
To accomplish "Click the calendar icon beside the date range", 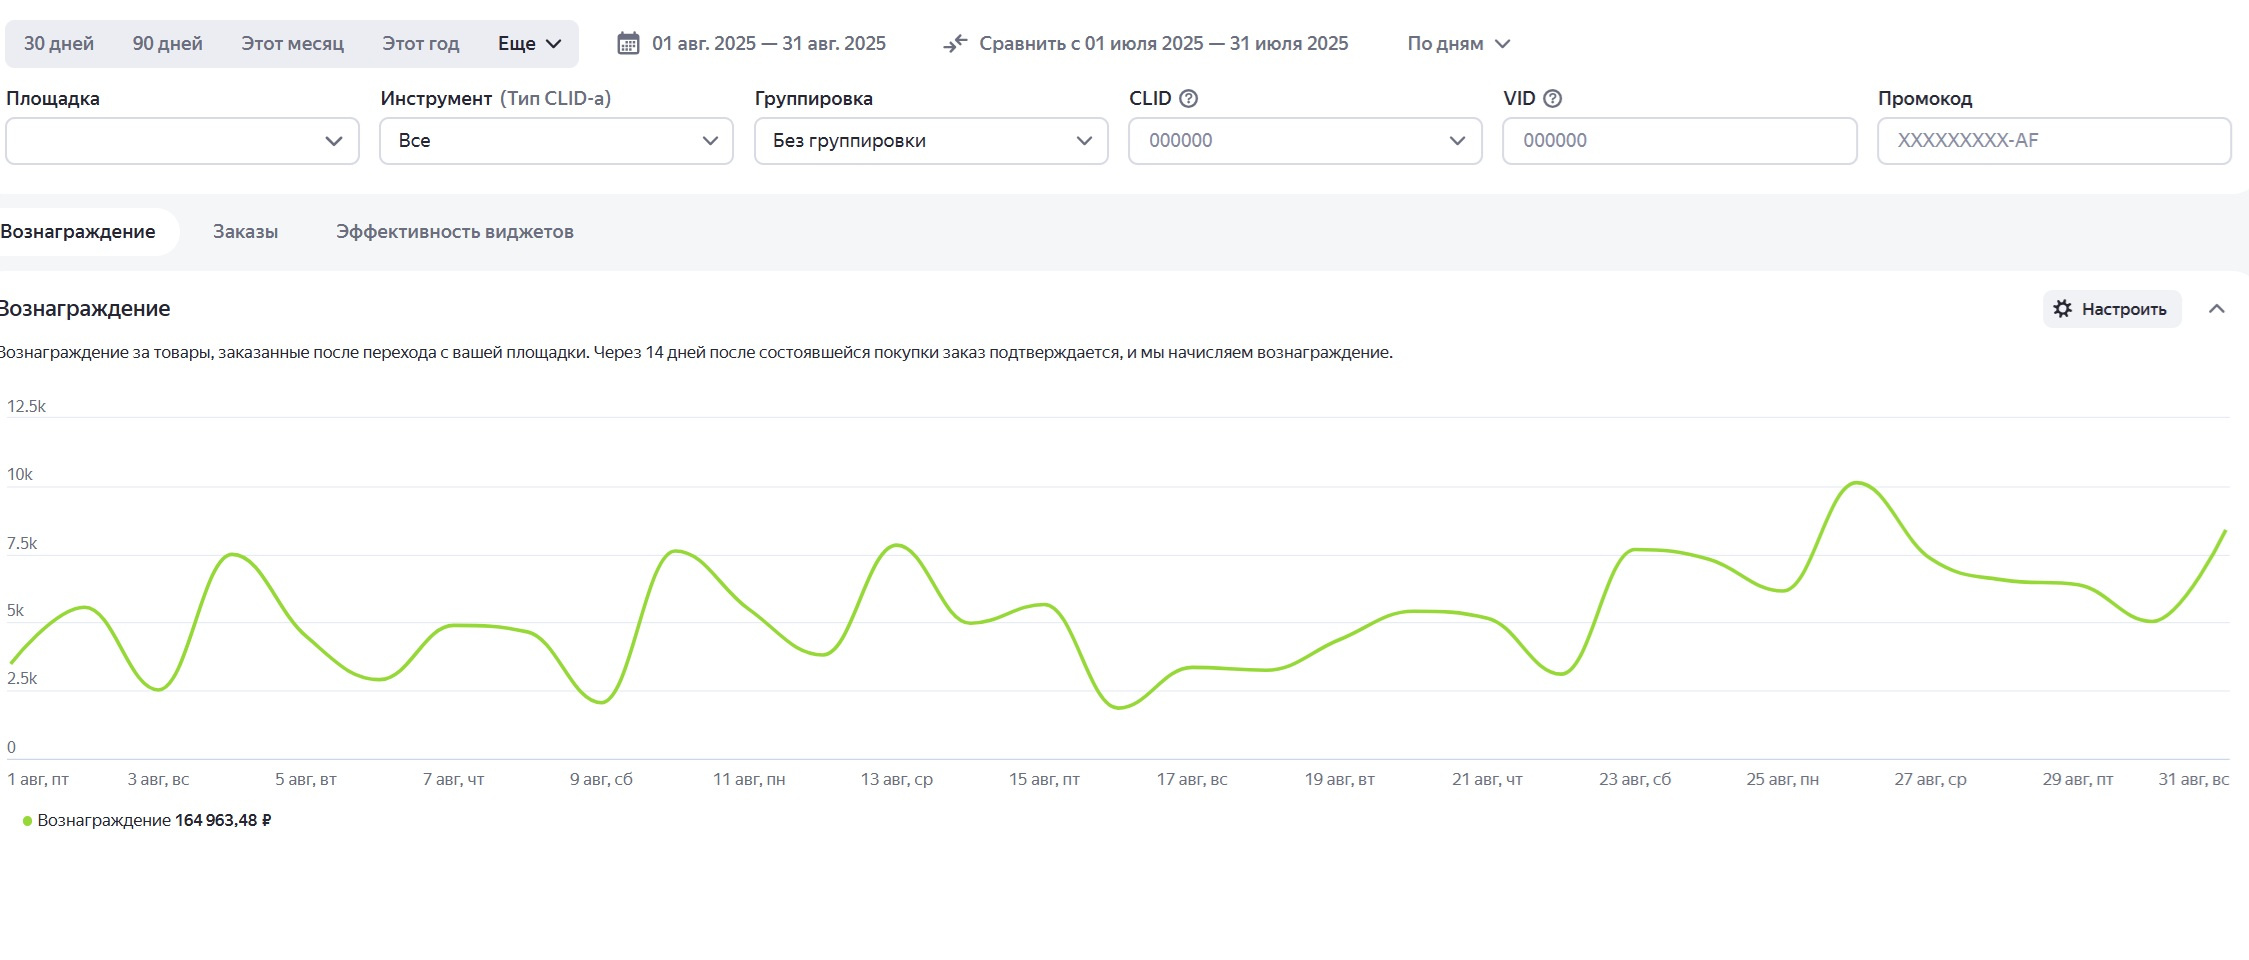I will (628, 44).
